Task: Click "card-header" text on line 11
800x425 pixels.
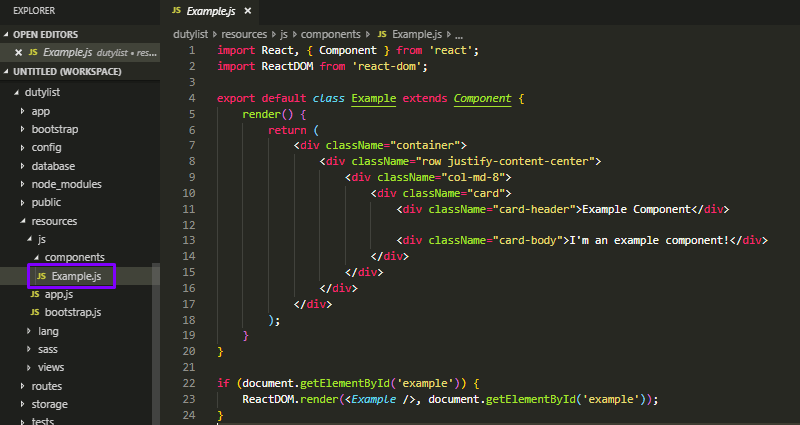Action: [x=534, y=209]
